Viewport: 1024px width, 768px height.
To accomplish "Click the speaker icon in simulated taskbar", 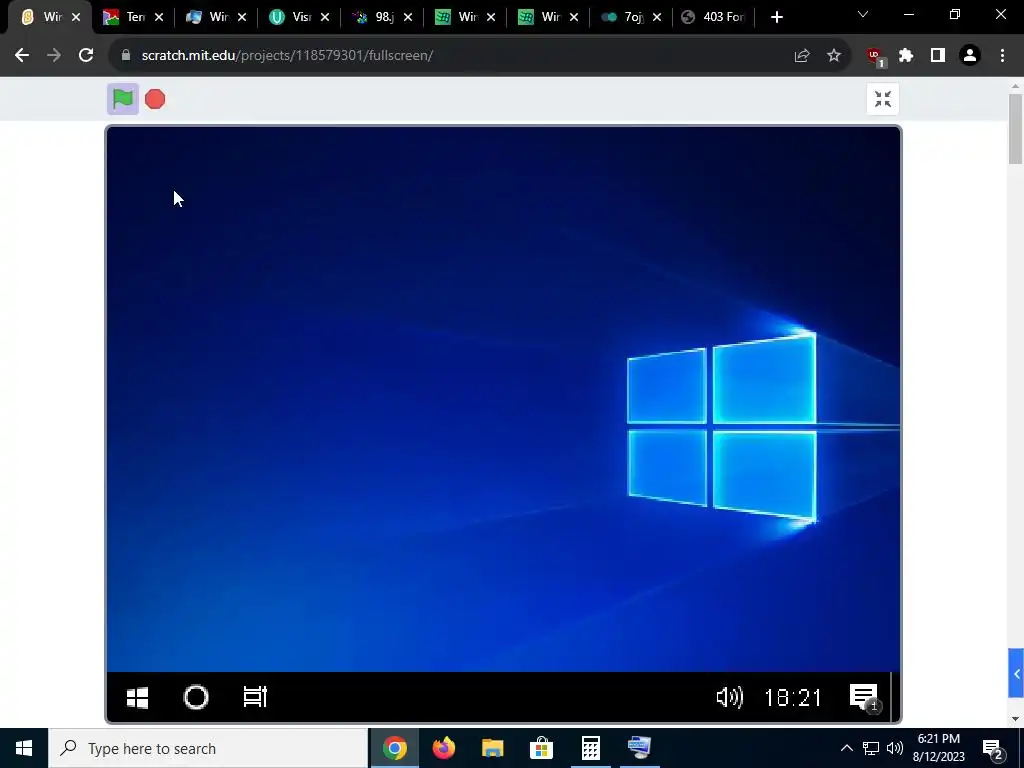I will tap(729, 697).
